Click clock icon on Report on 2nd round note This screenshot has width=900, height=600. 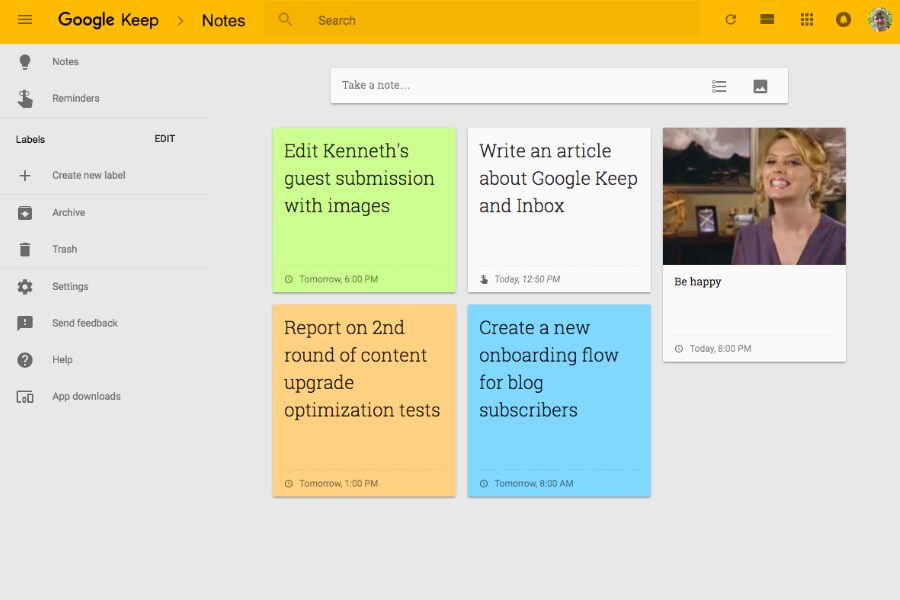point(289,483)
